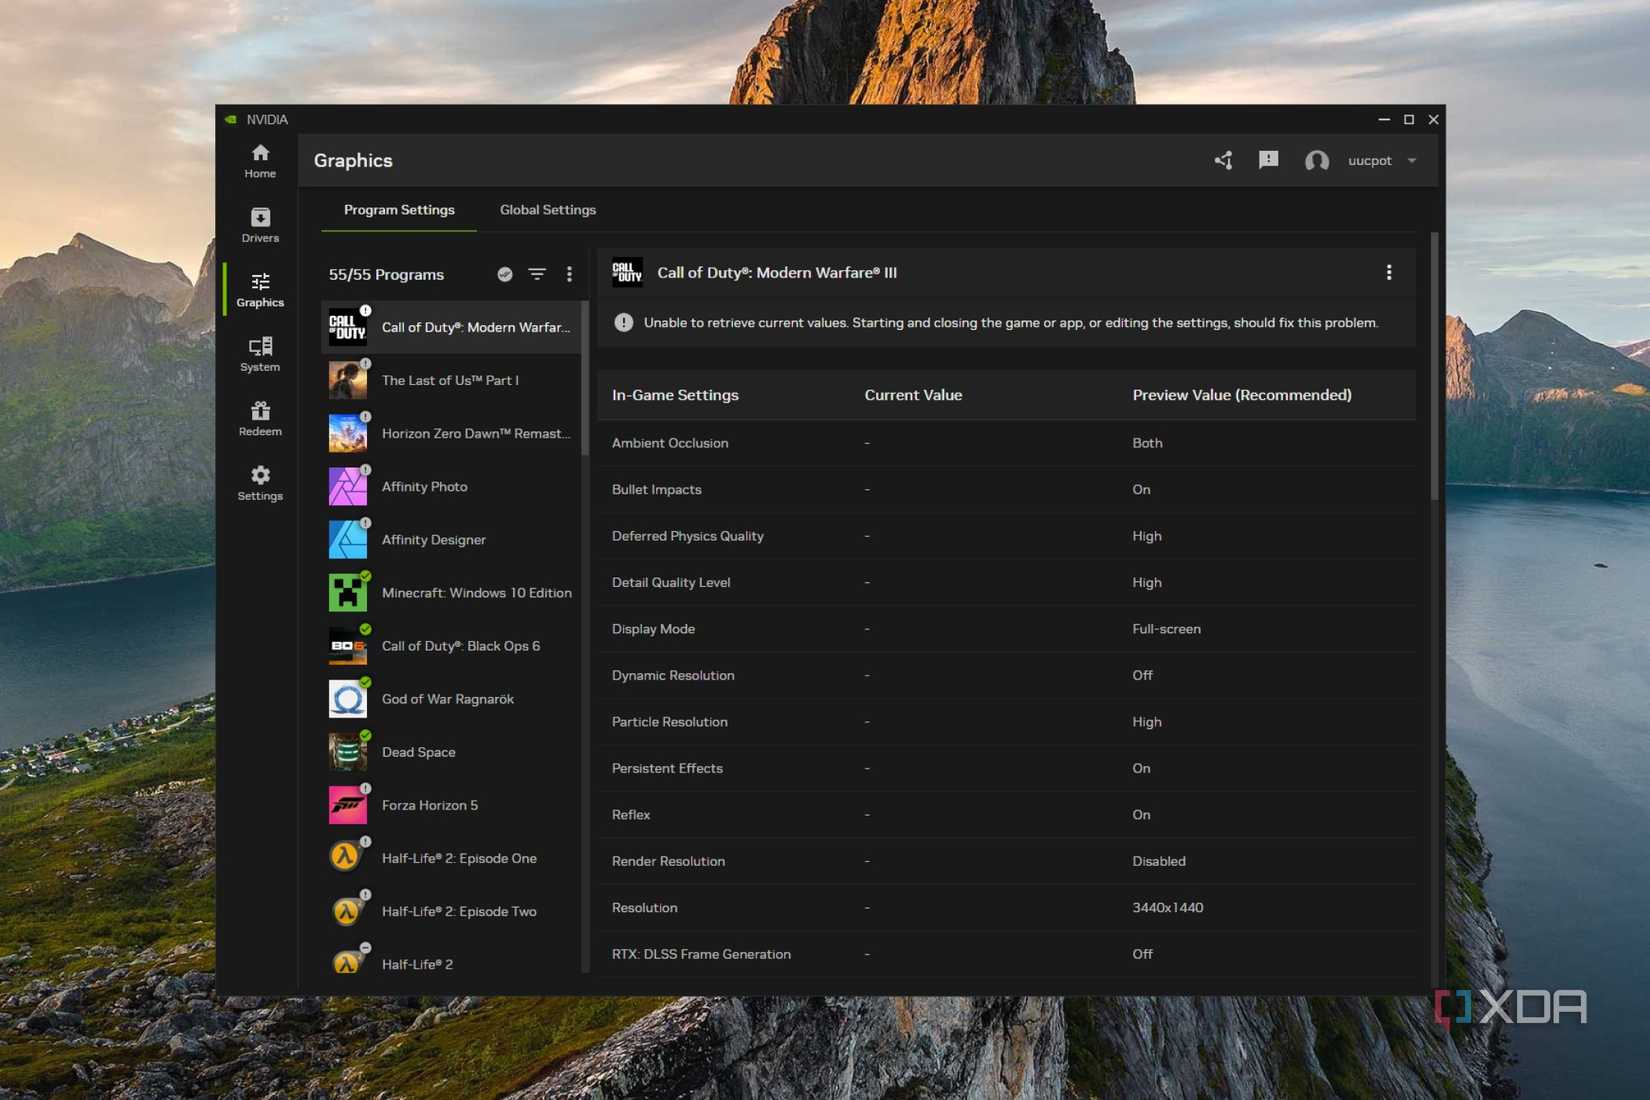
Task: Switch to the Global Settings tab
Action: (x=547, y=210)
